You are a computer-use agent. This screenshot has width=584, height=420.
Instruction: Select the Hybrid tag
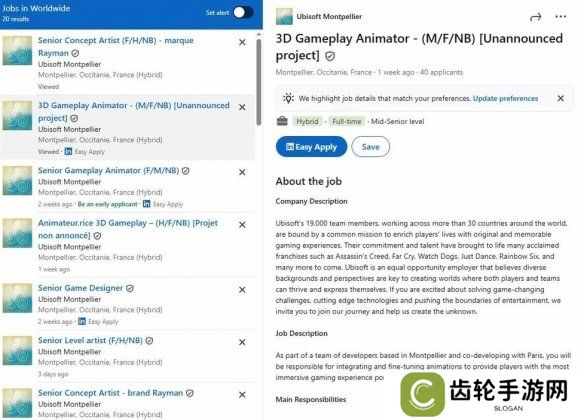[307, 121]
